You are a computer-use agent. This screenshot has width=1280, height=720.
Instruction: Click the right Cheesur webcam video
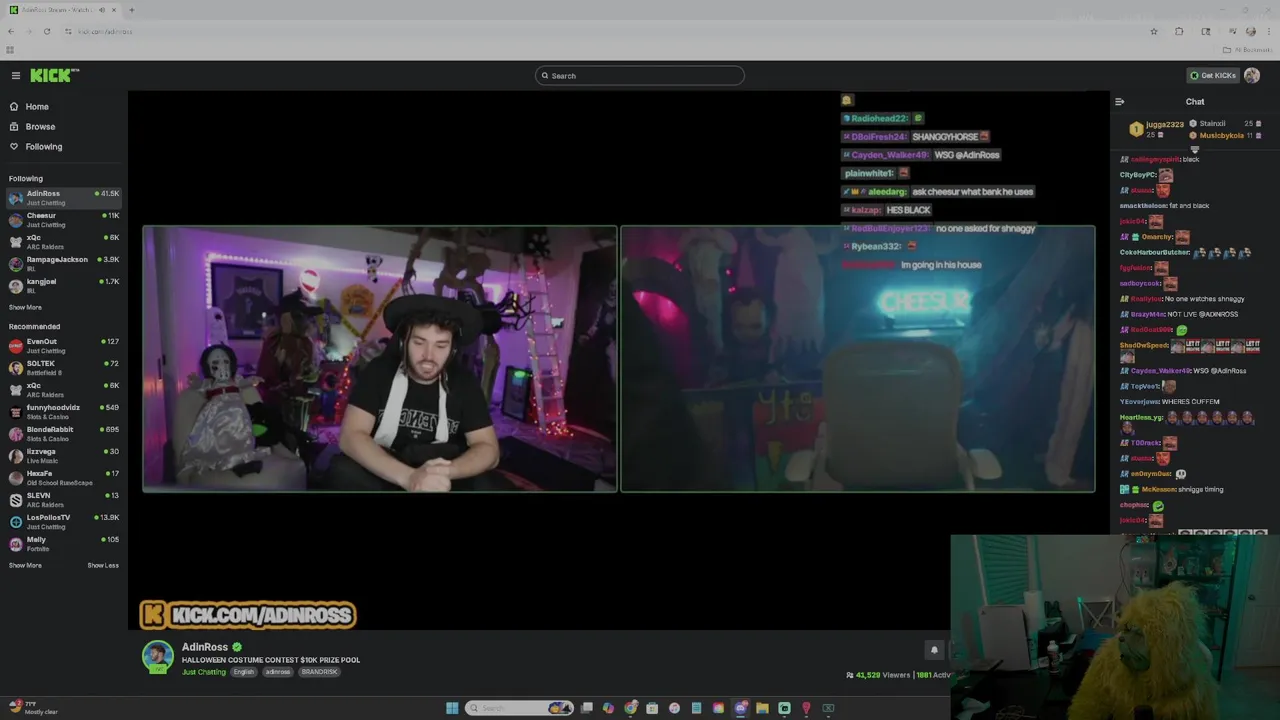858,359
